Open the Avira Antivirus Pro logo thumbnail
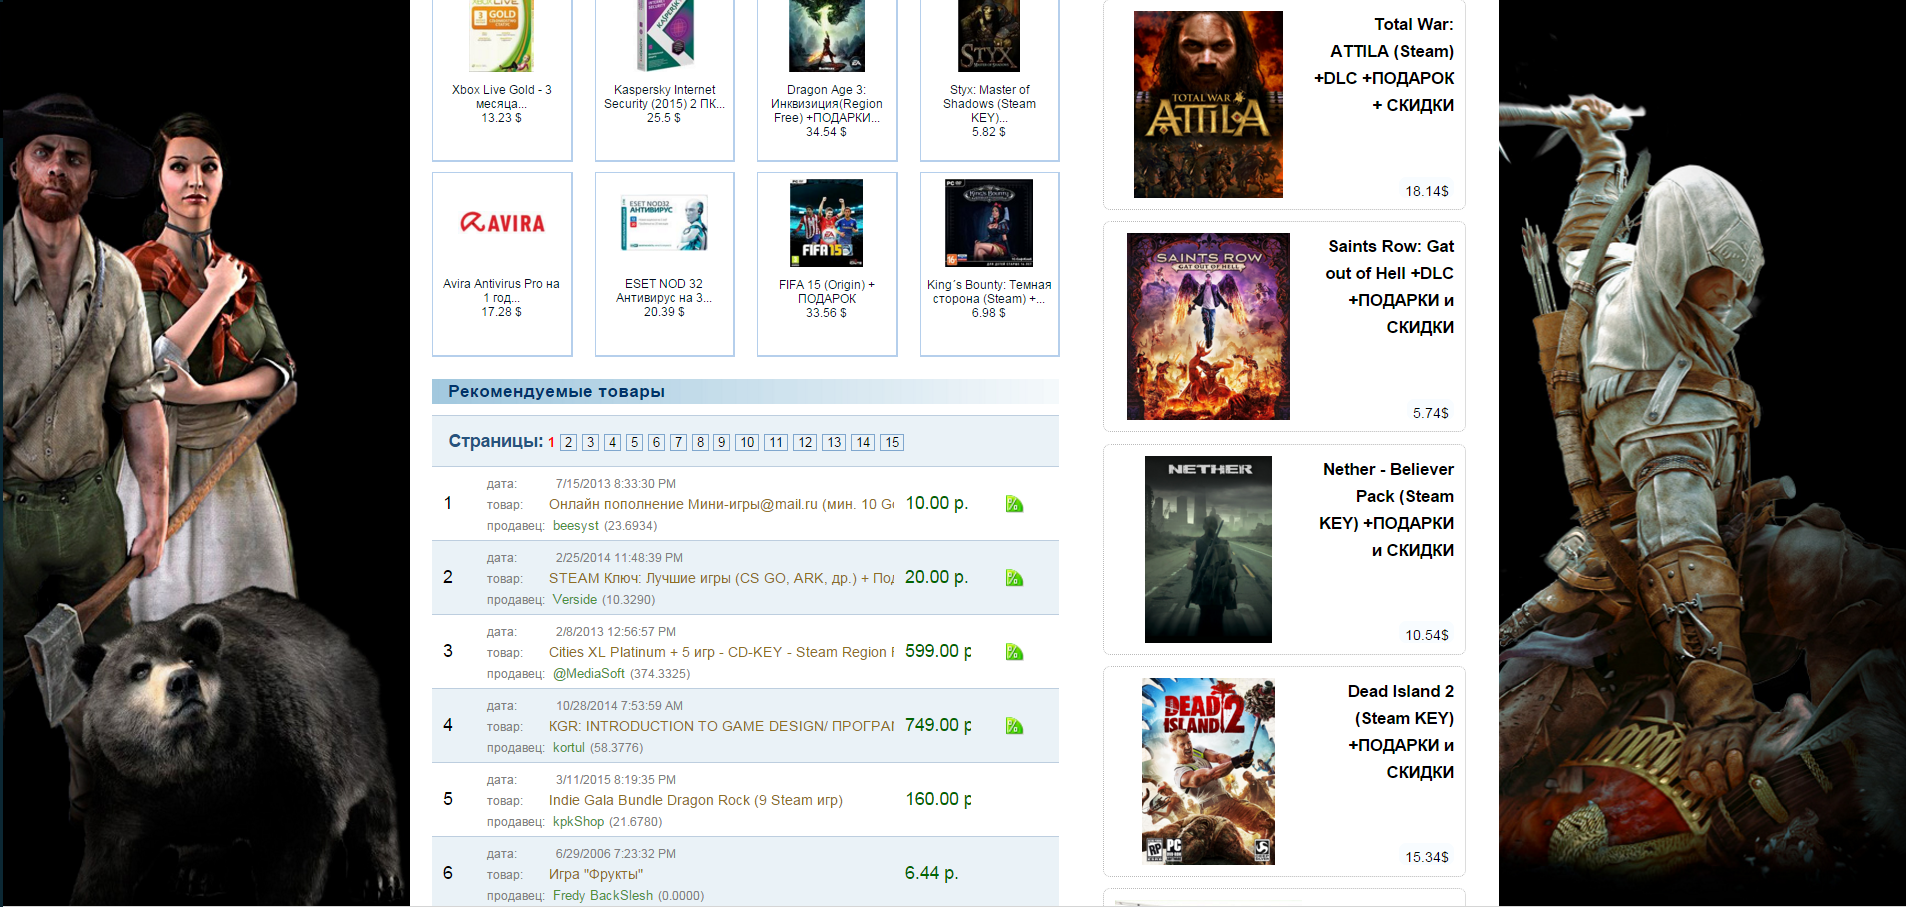The image size is (1906, 907). coord(502,223)
